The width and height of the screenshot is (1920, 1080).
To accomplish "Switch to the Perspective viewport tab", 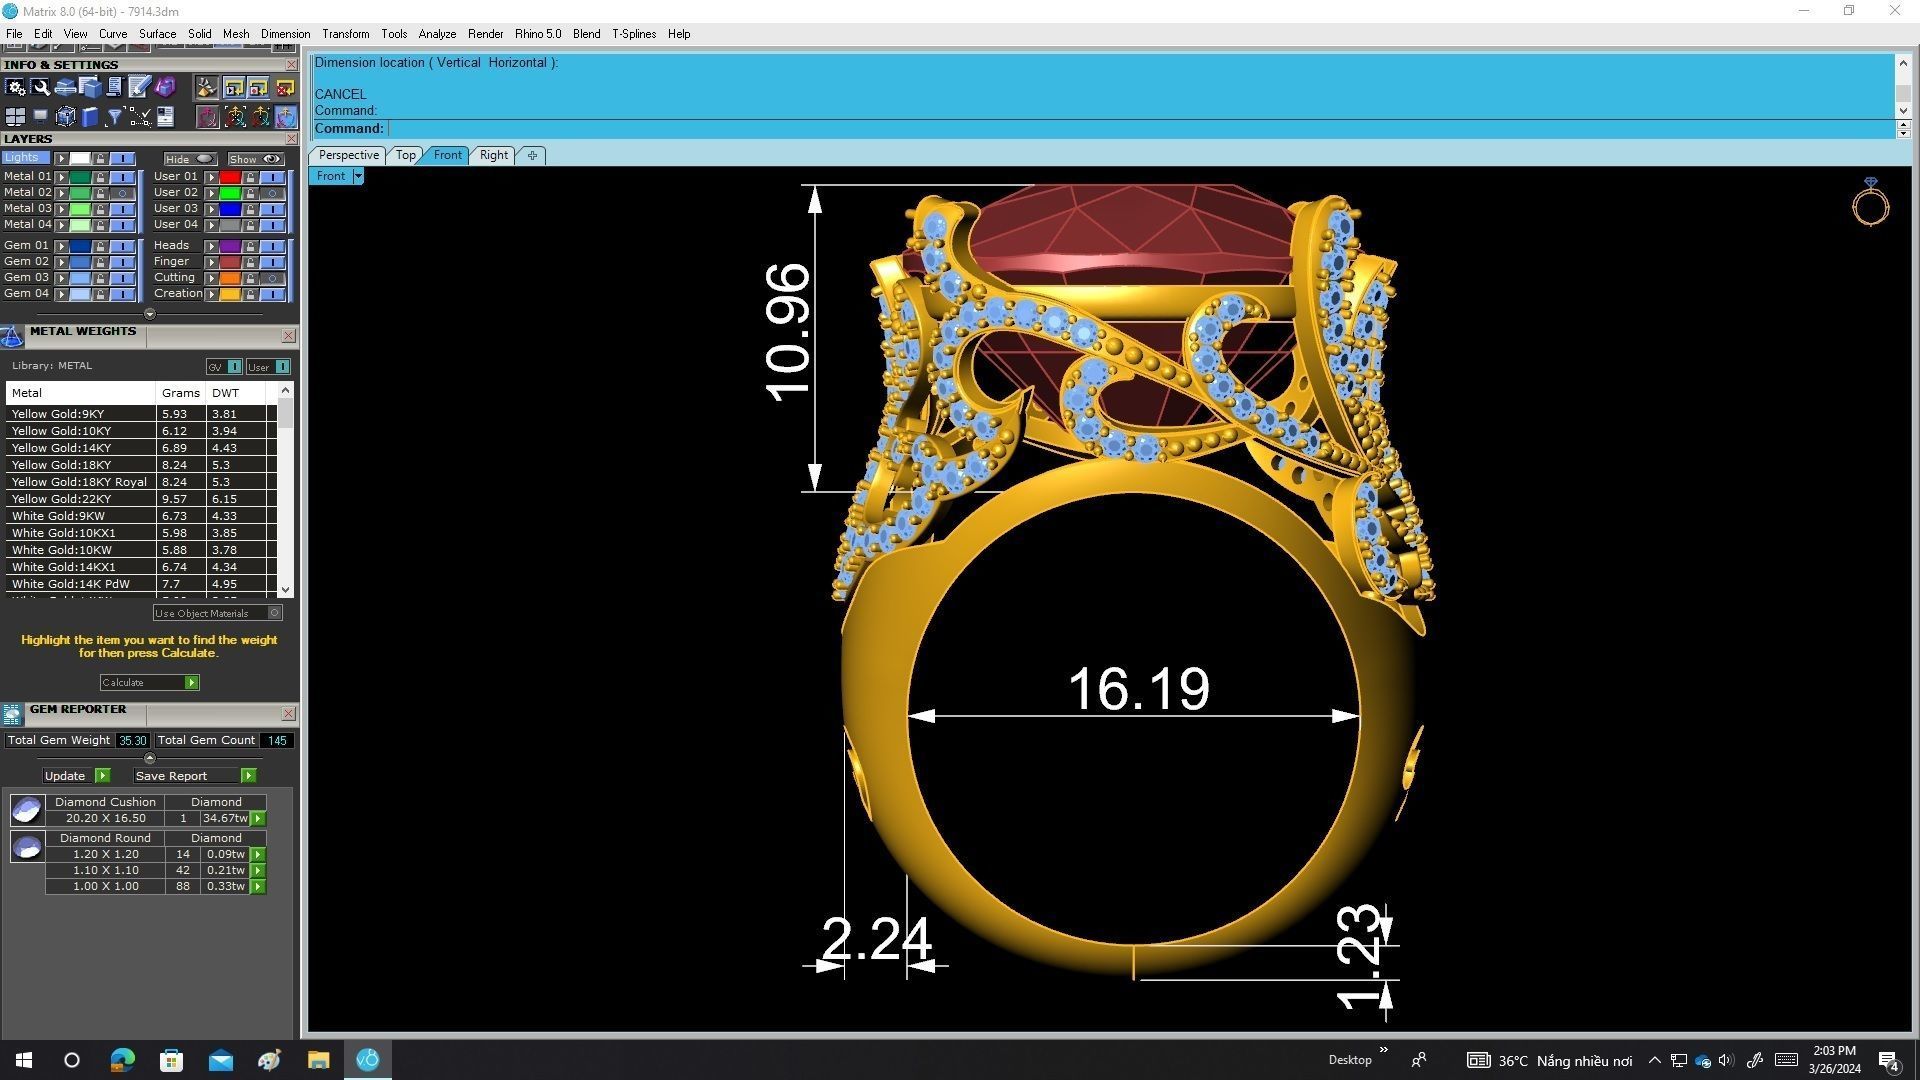I will click(x=348, y=155).
